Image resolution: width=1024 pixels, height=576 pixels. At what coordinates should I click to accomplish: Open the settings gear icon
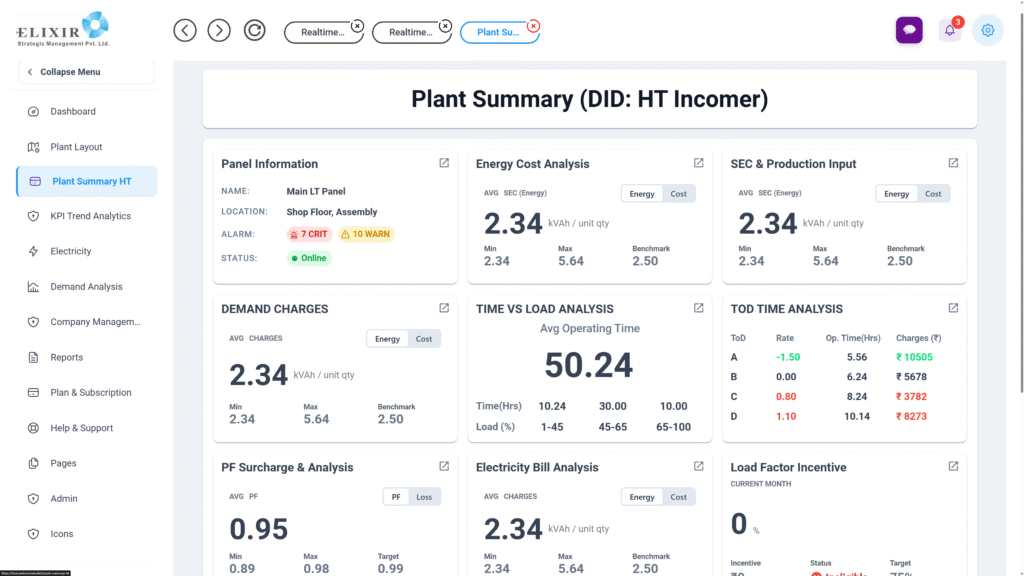click(987, 30)
